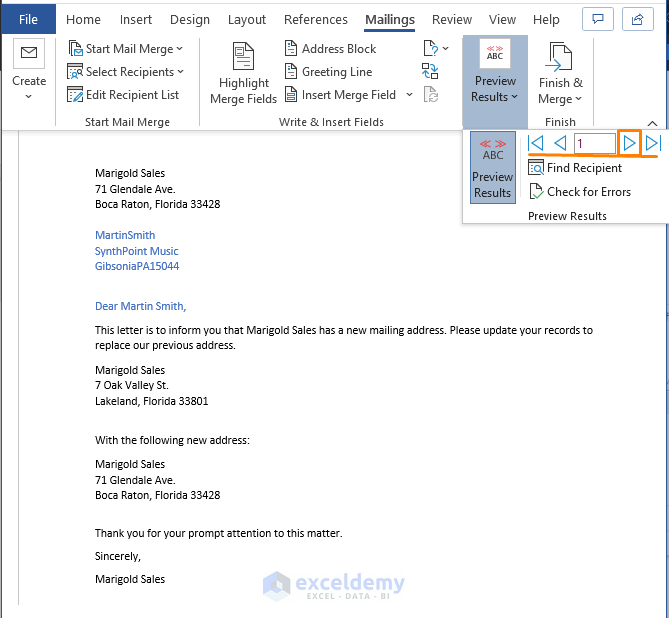Open Finish & Merge dropdown
669x618 pixels.
click(x=560, y=73)
